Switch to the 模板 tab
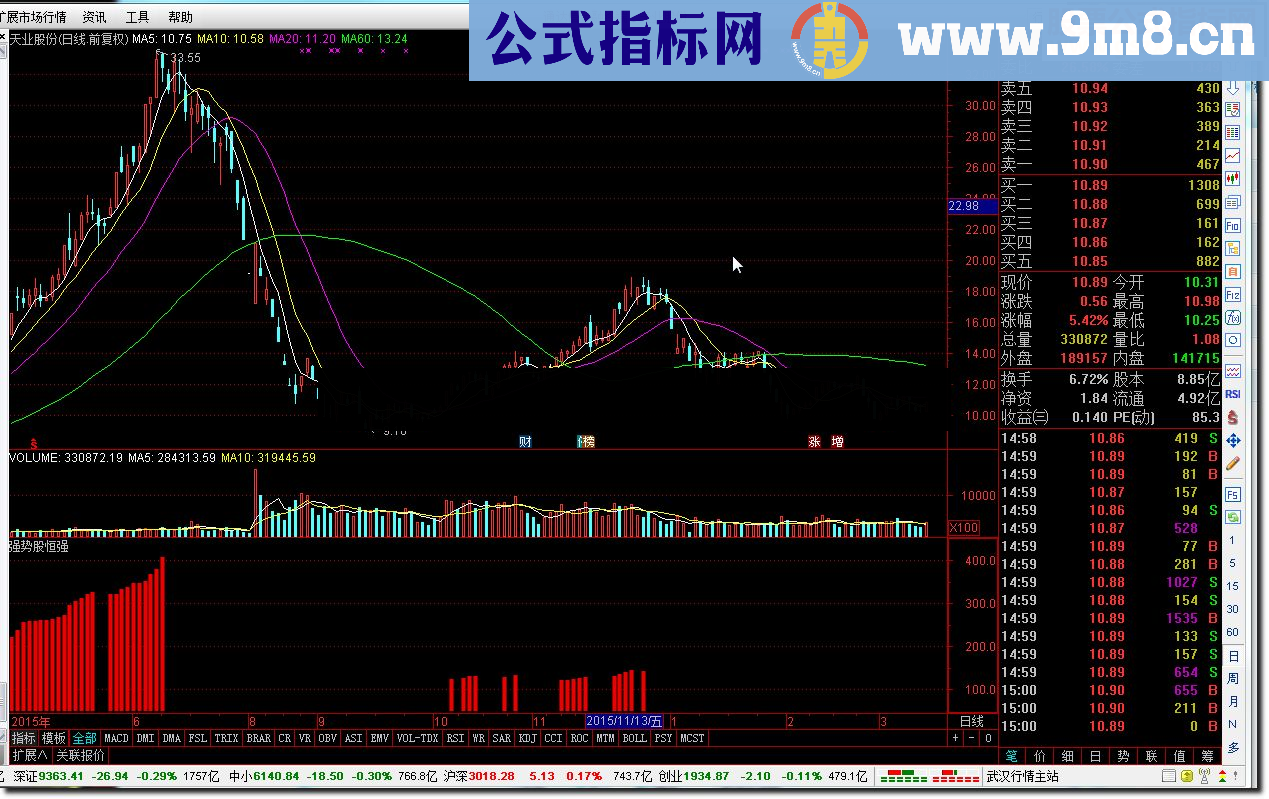 tap(55, 738)
